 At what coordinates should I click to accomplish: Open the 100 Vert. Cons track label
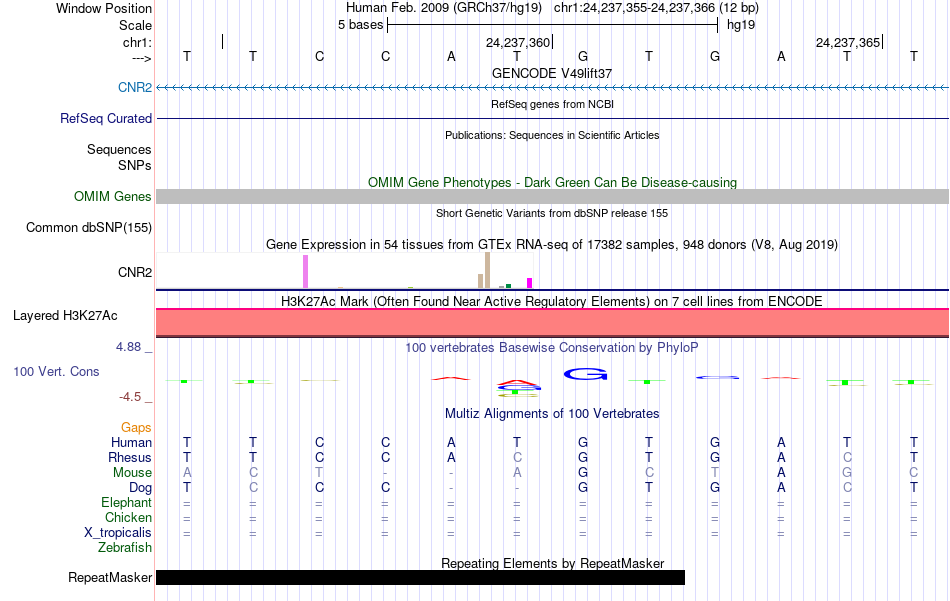(56, 371)
